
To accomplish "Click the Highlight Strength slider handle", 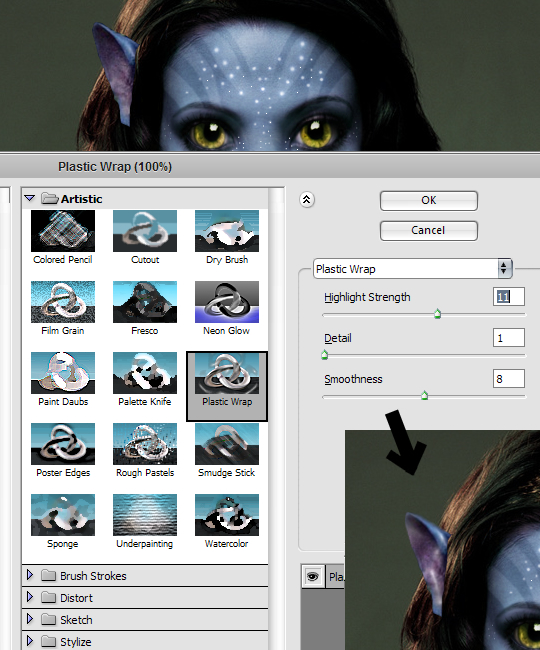I will (x=437, y=314).
